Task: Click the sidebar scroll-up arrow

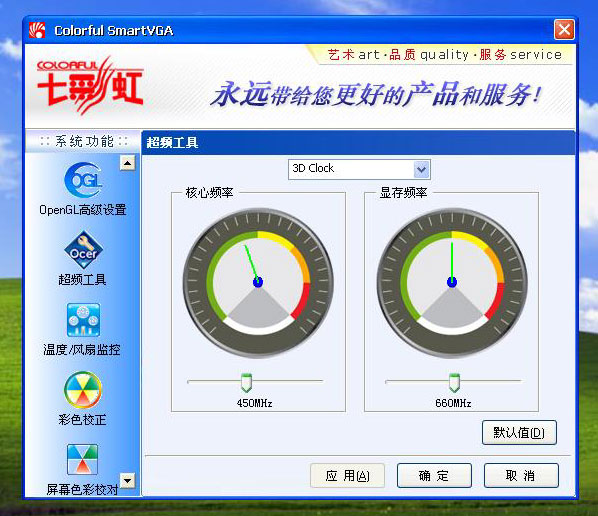Action: (x=127, y=163)
